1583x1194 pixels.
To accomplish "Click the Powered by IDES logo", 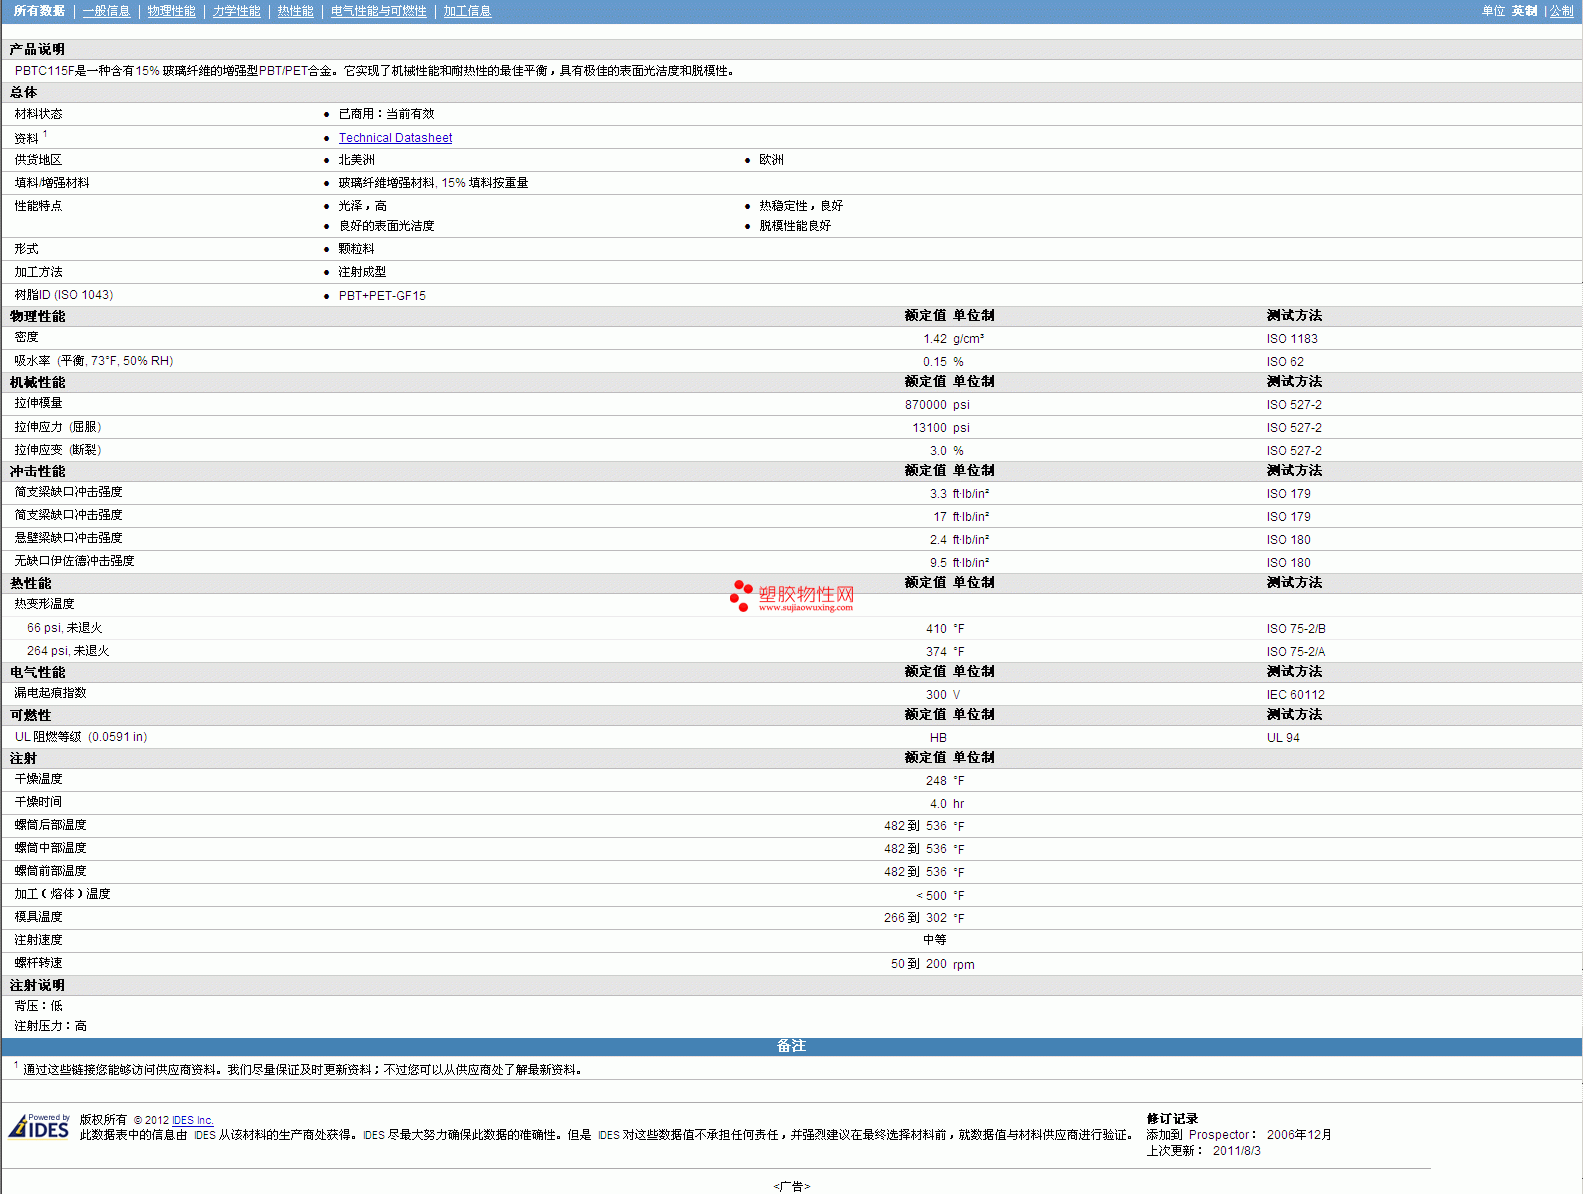I will point(39,1126).
